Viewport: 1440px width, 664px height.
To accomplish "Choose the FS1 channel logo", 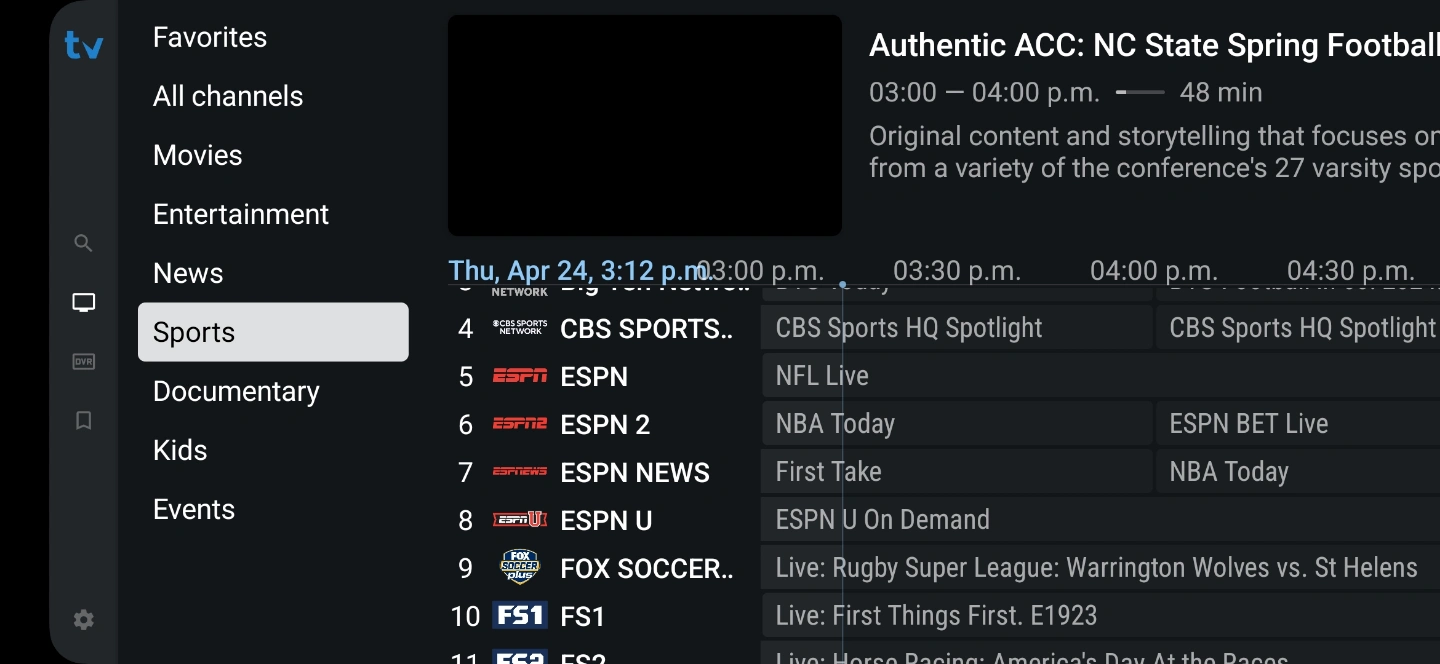I will coord(519,616).
